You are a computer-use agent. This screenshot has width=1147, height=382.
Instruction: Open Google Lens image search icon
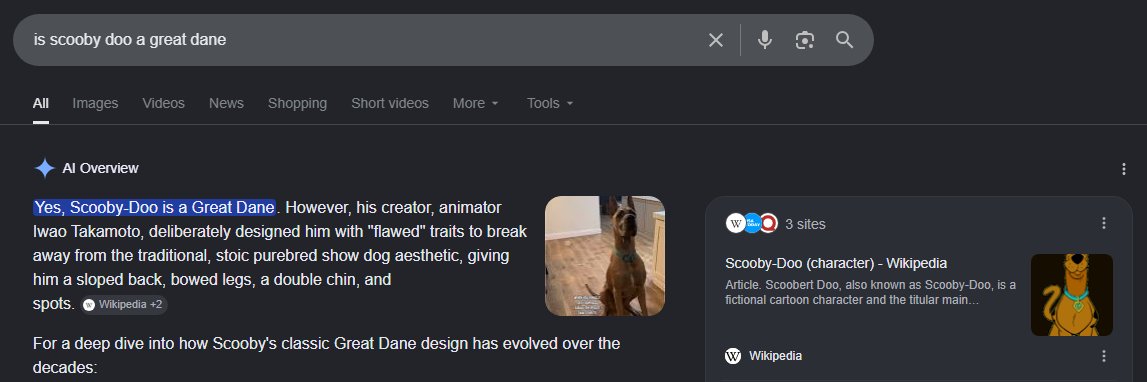805,40
